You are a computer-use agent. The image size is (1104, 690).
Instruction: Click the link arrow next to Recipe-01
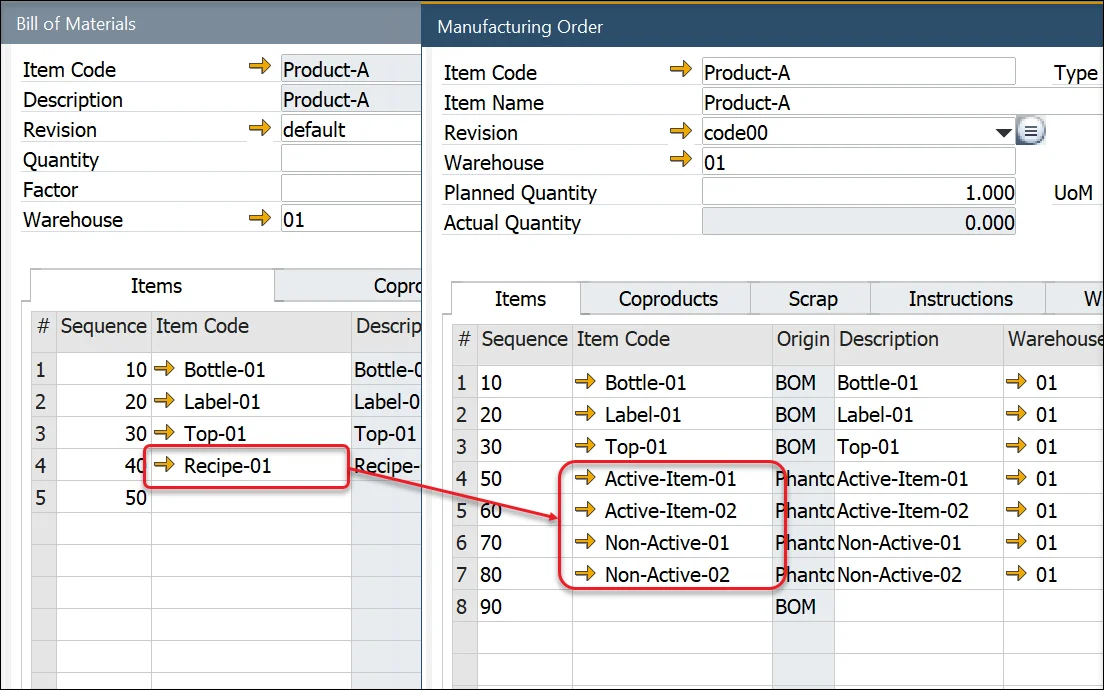[x=164, y=465]
